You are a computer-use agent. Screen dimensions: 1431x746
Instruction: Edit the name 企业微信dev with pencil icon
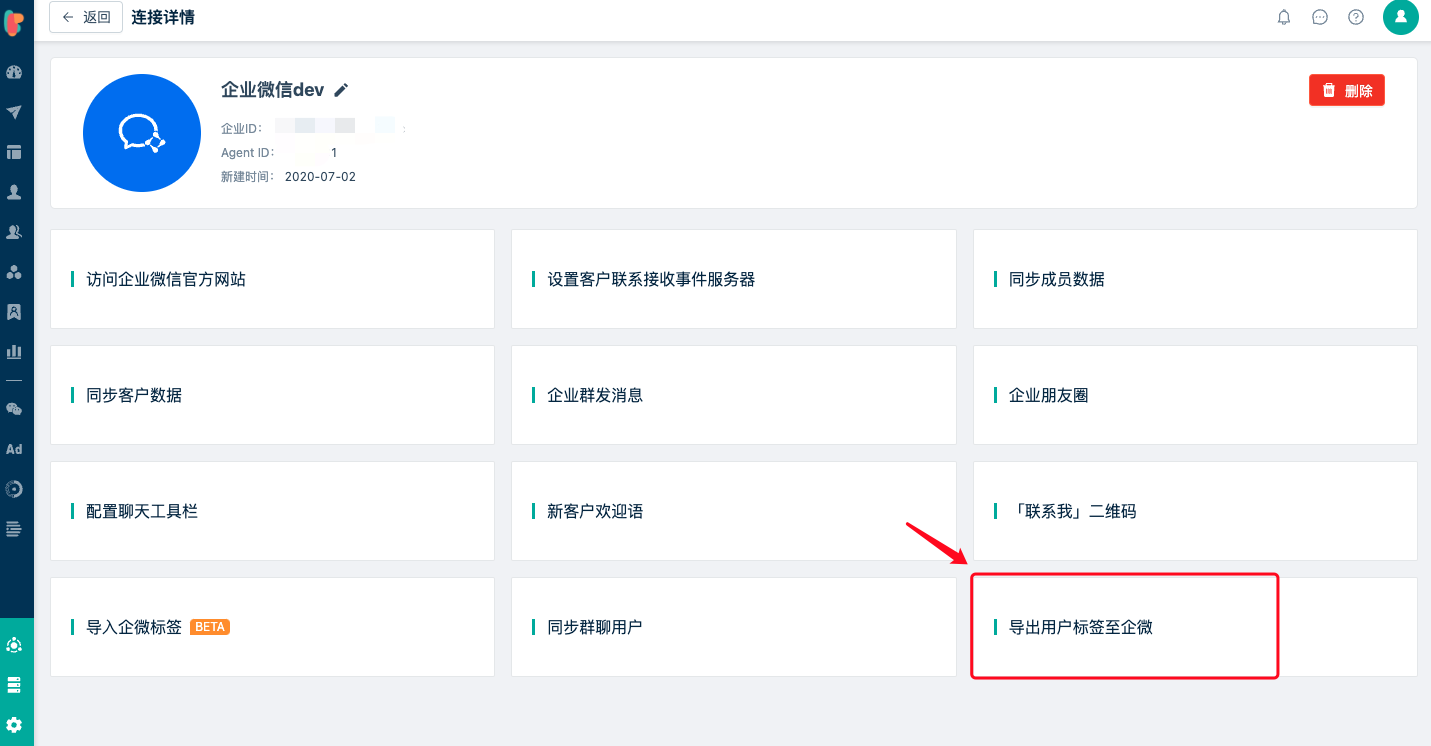pyautogui.click(x=341, y=90)
